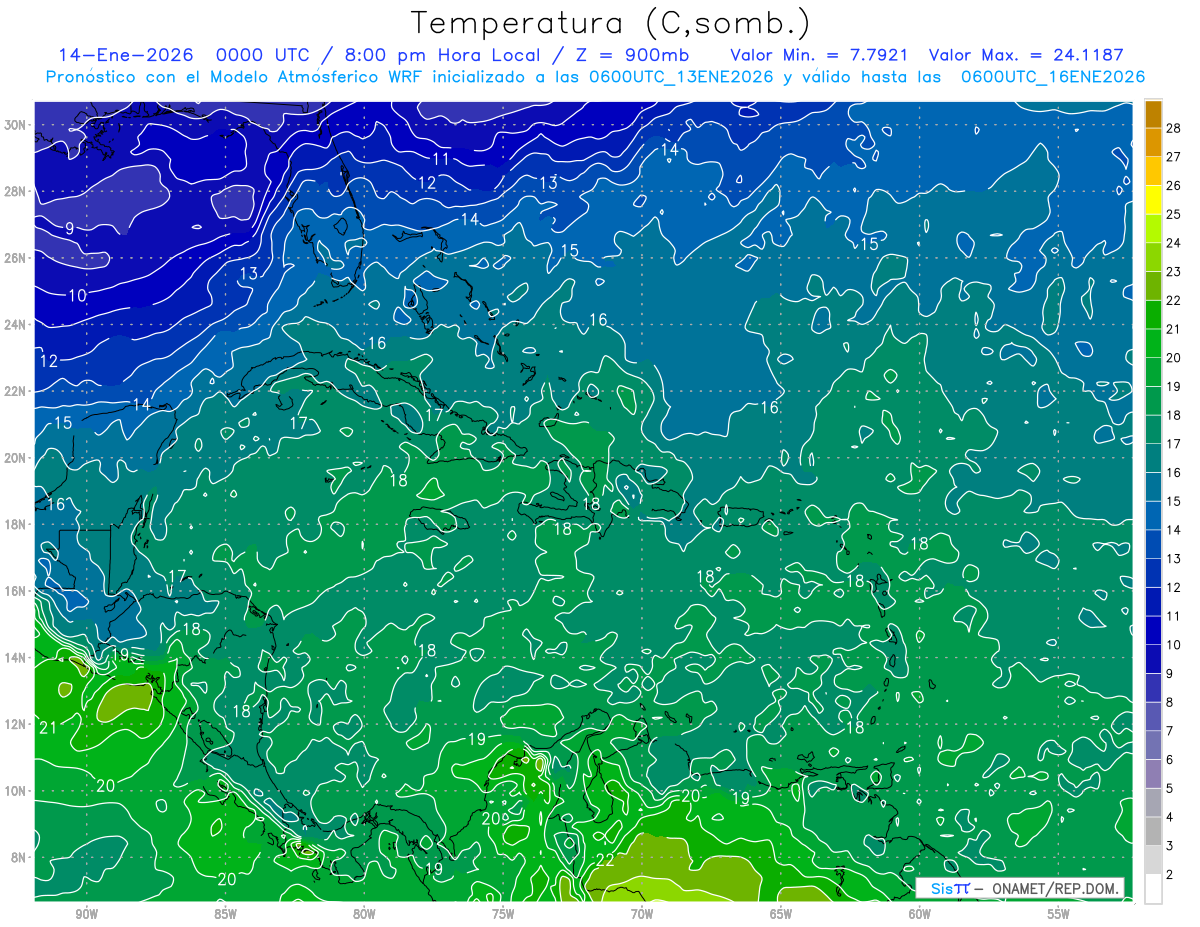The height and width of the screenshot is (927, 1200).
Task: Click legend label 7 on color scale
Action: pos(1170,731)
